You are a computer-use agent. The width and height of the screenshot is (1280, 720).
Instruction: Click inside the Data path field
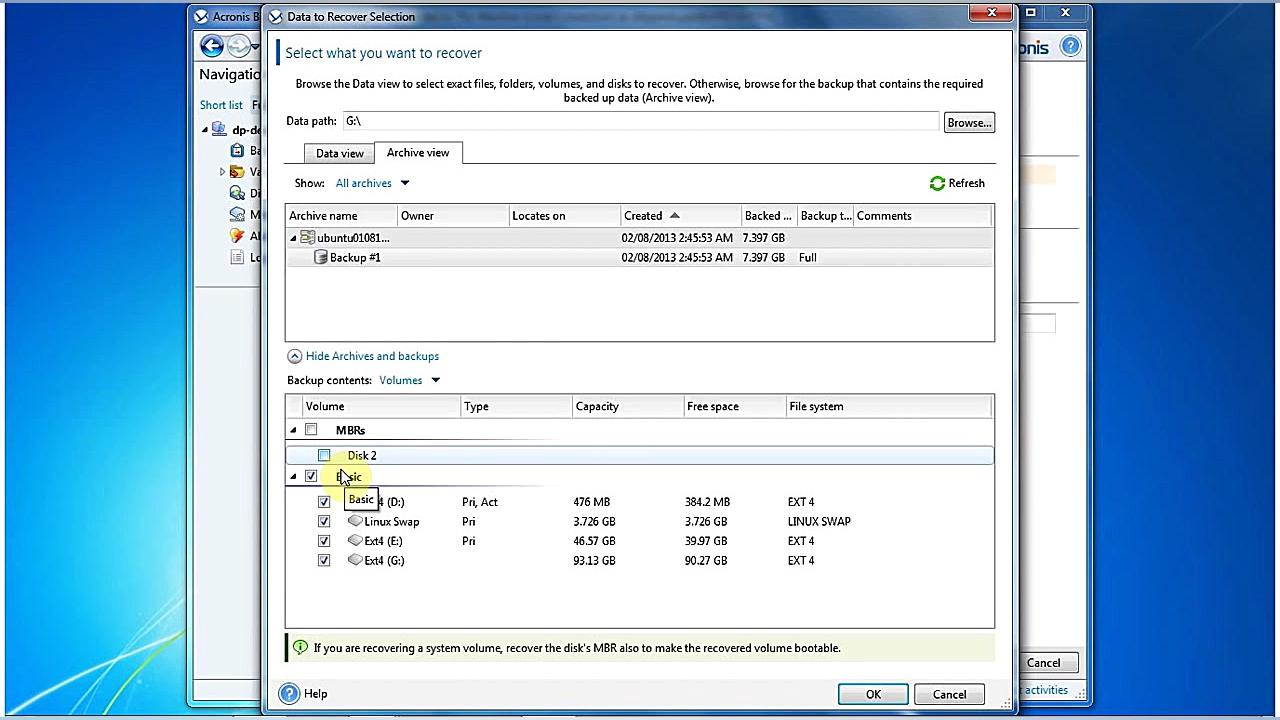(640, 121)
